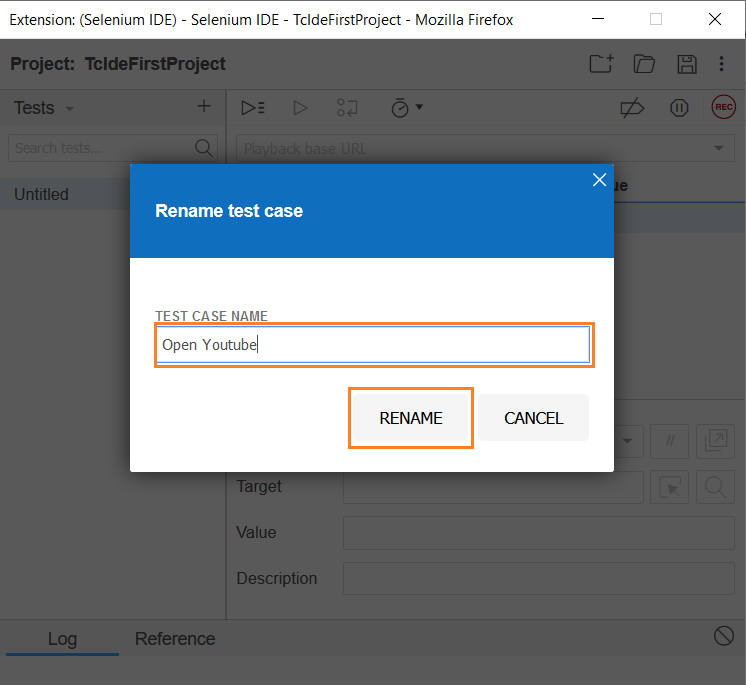The image size is (746, 685).
Task: Open test execution speed control
Action: pos(406,108)
